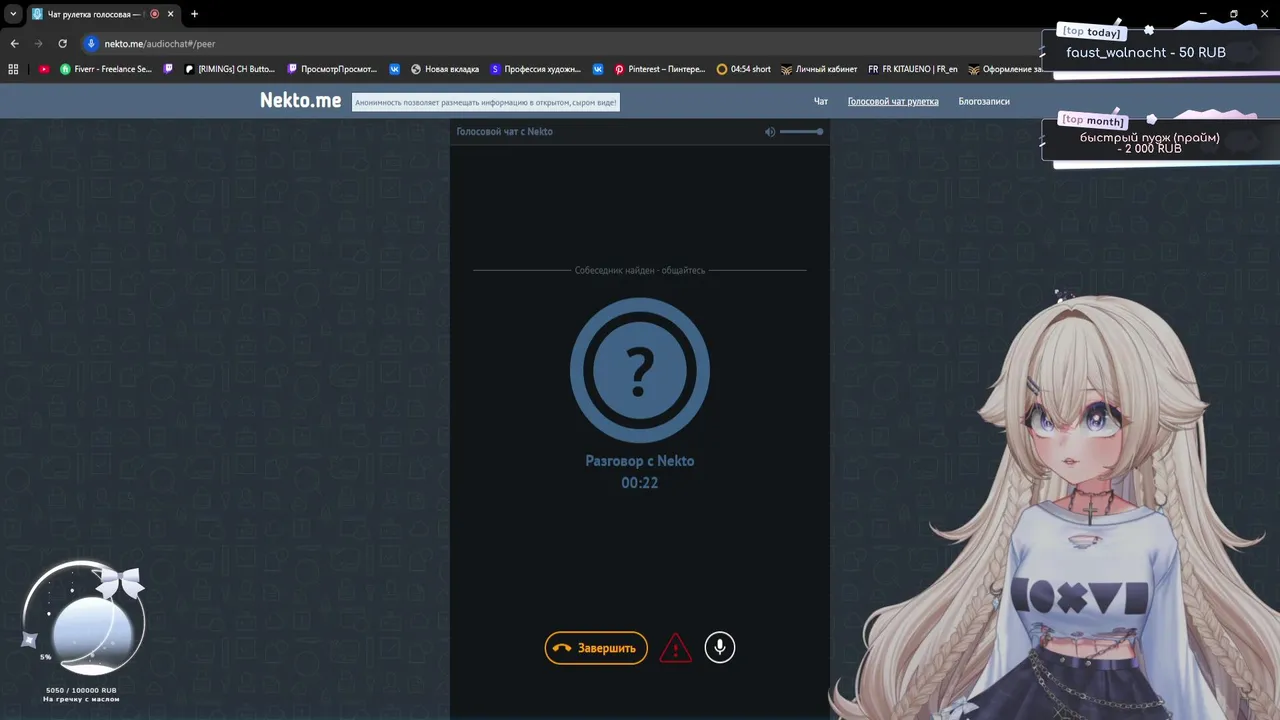Open the tab search dropdown arrow
The width and height of the screenshot is (1280, 720).
[x=13, y=14]
